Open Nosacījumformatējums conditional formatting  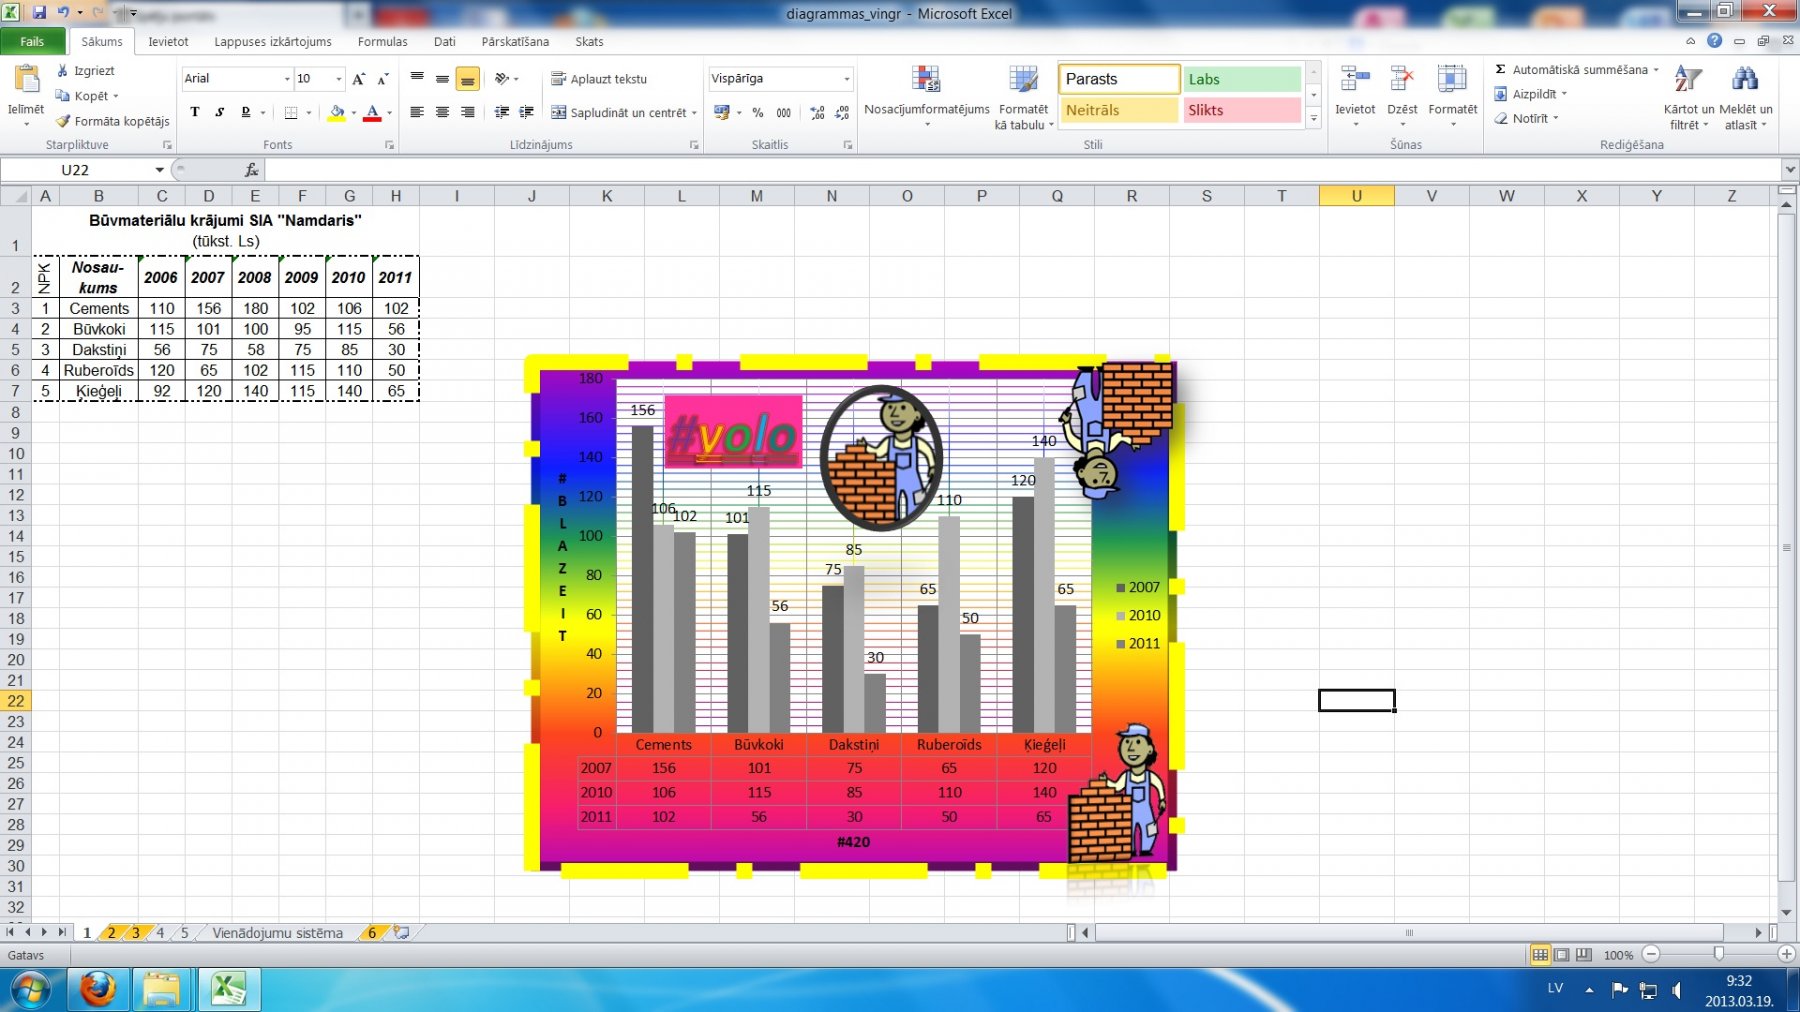click(x=927, y=96)
